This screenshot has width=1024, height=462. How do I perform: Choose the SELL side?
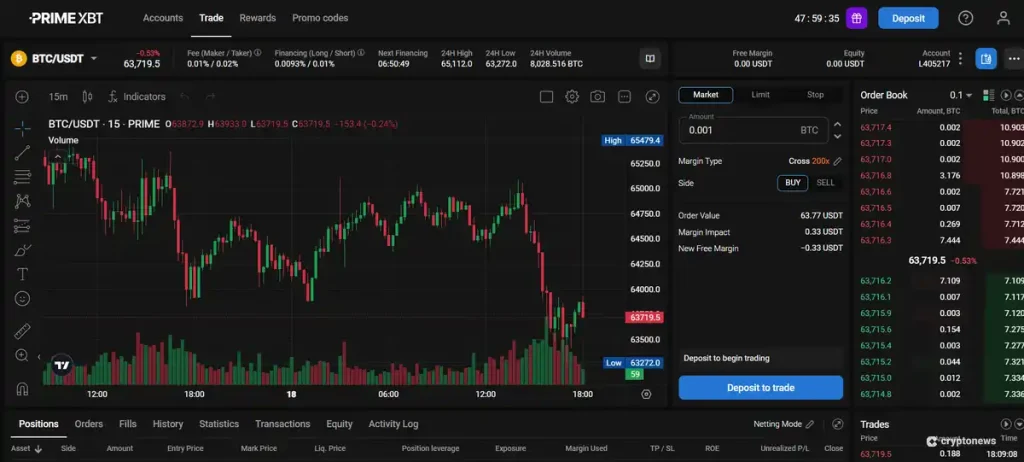click(x=825, y=183)
